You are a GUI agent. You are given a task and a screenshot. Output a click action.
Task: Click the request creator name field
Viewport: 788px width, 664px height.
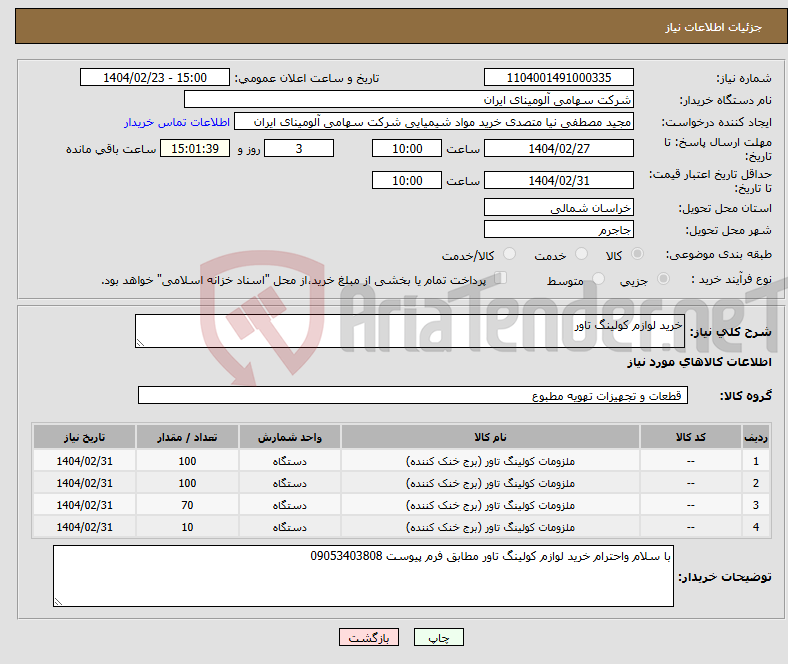coord(434,122)
